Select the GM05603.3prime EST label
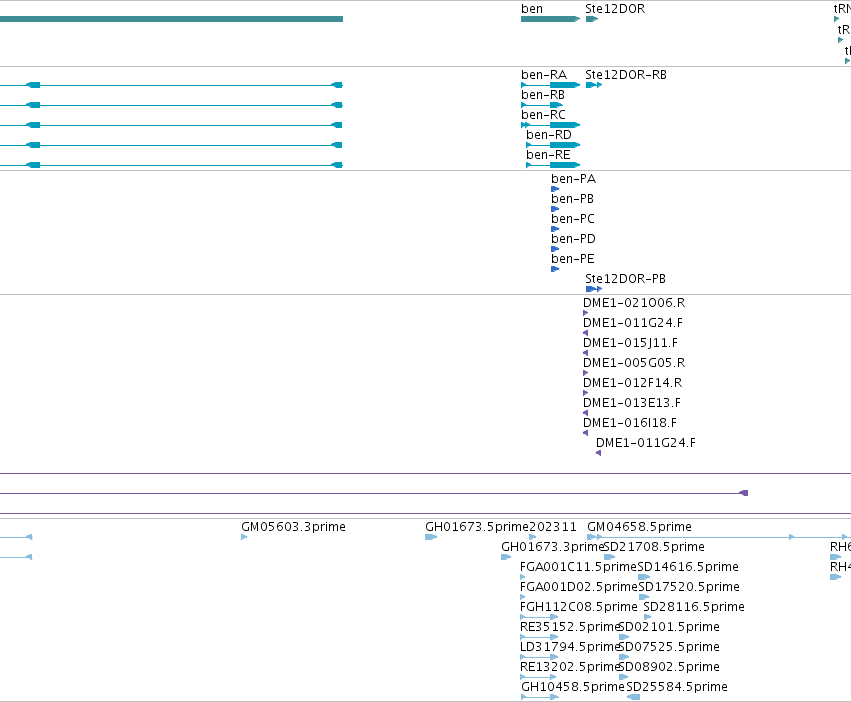The image size is (851, 702). [293, 527]
